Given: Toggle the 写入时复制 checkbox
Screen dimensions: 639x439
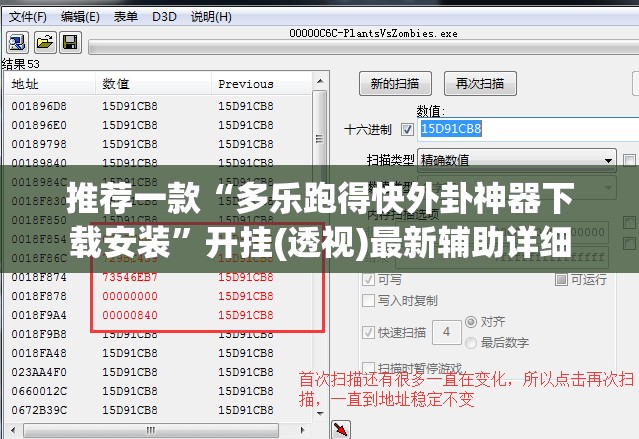Looking at the screenshot, I should point(368,300).
